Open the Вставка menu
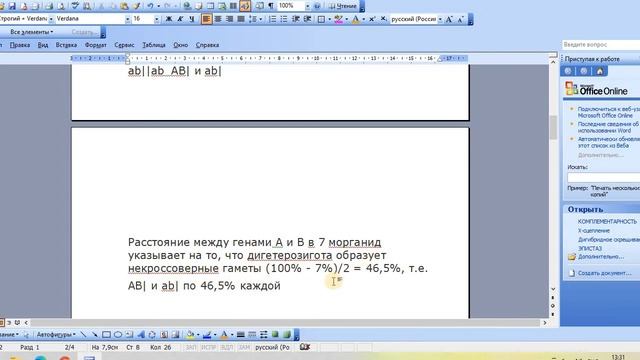This screenshot has width=640, height=360. pyautogui.click(x=66, y=45)
